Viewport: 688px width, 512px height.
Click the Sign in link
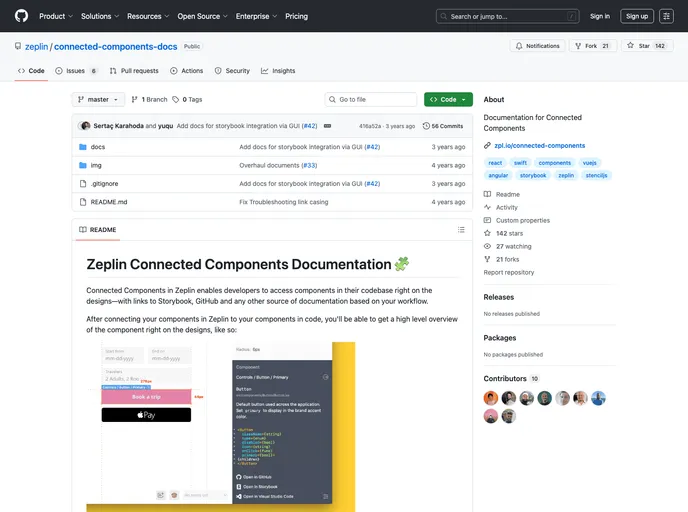pyautogui.click(x=599, y=16)
